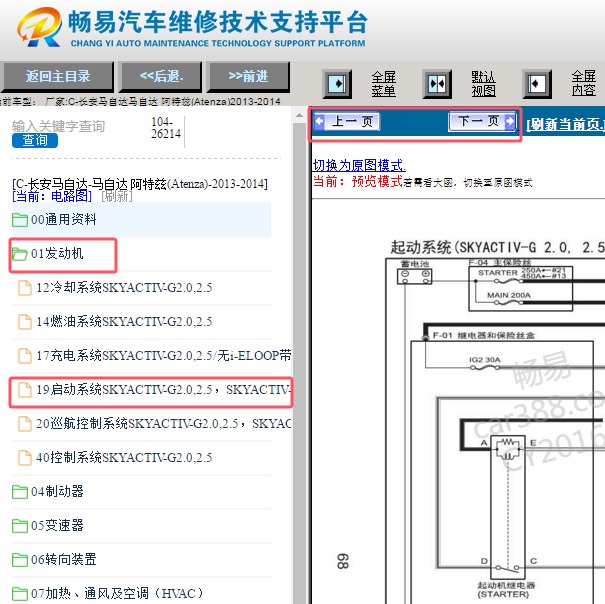Screen dimensions: 605x604
Task: Click 全屏内容 label
Action: tap(584, 84)
